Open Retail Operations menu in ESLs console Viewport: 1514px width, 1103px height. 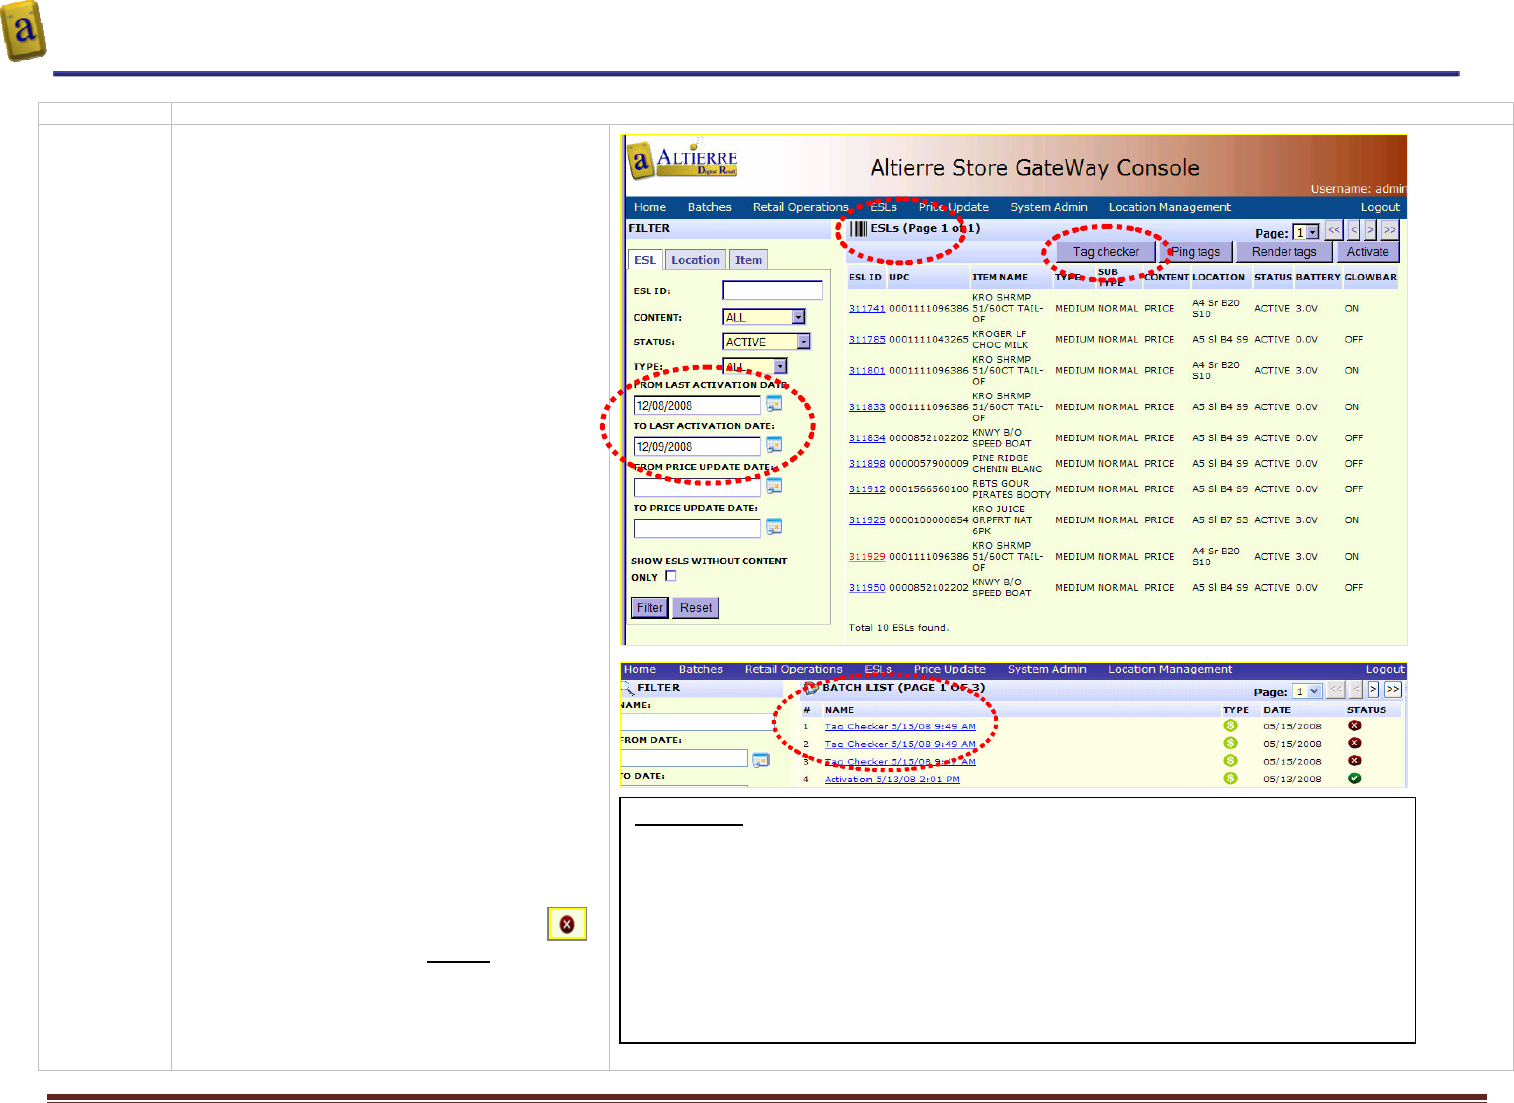[x=800, y=207]
